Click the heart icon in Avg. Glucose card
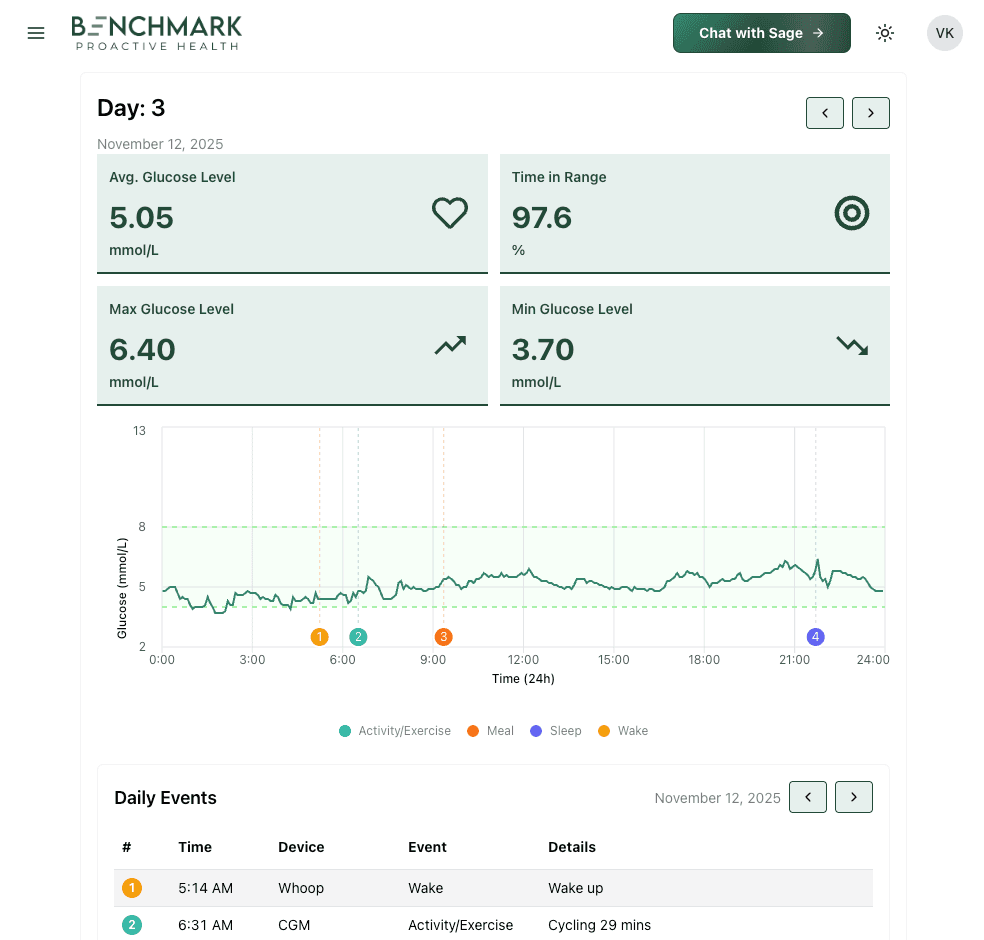 pos(450,213)
